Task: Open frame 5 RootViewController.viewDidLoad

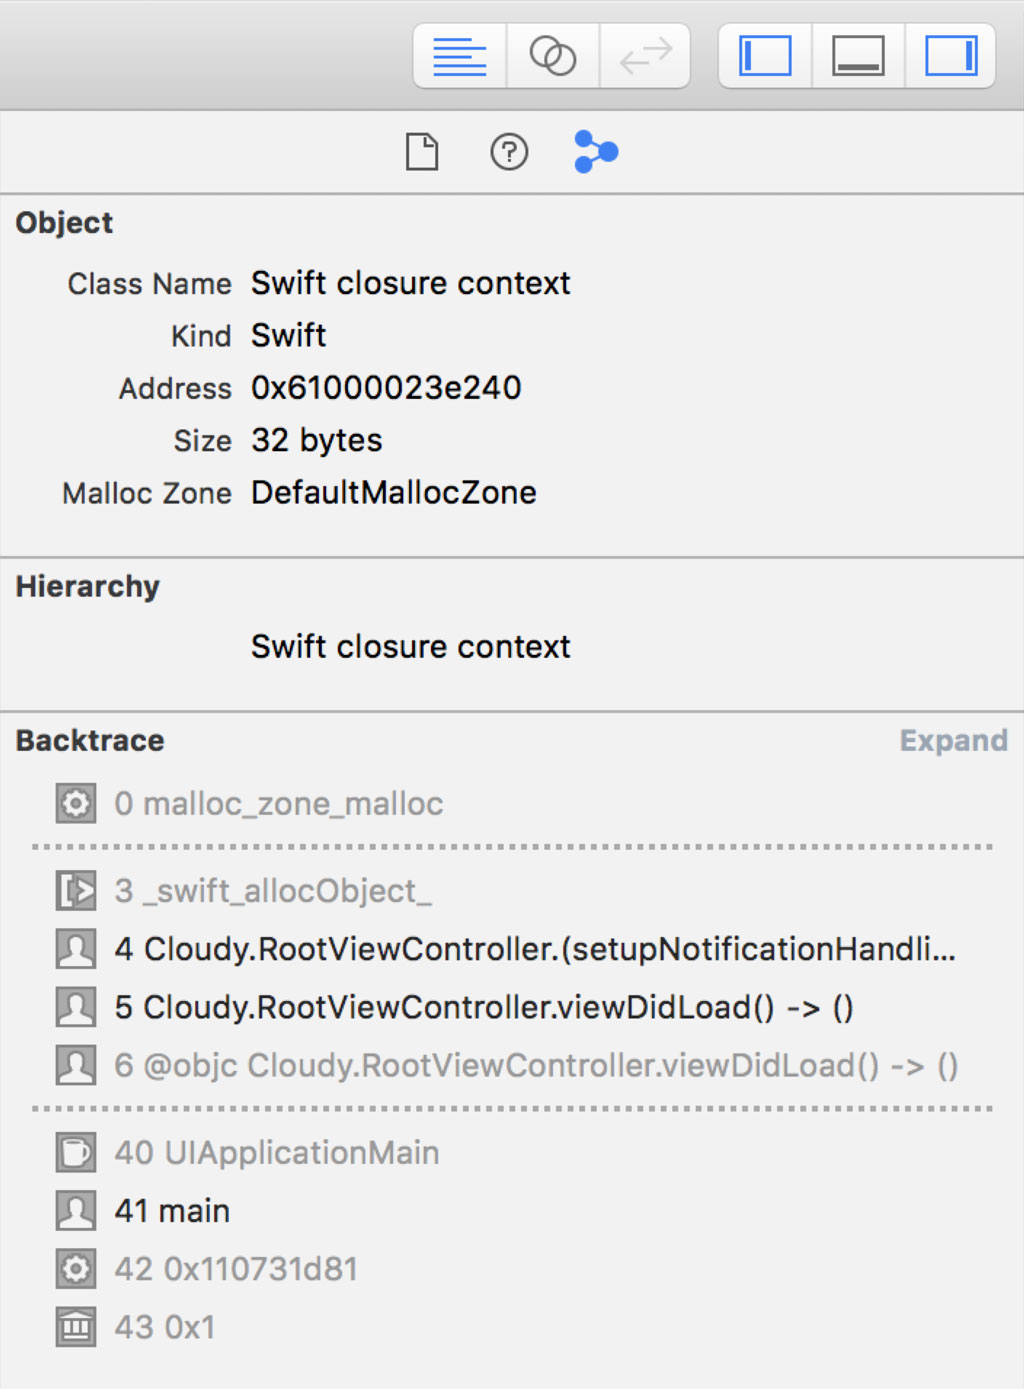Action: [483, 1007]
